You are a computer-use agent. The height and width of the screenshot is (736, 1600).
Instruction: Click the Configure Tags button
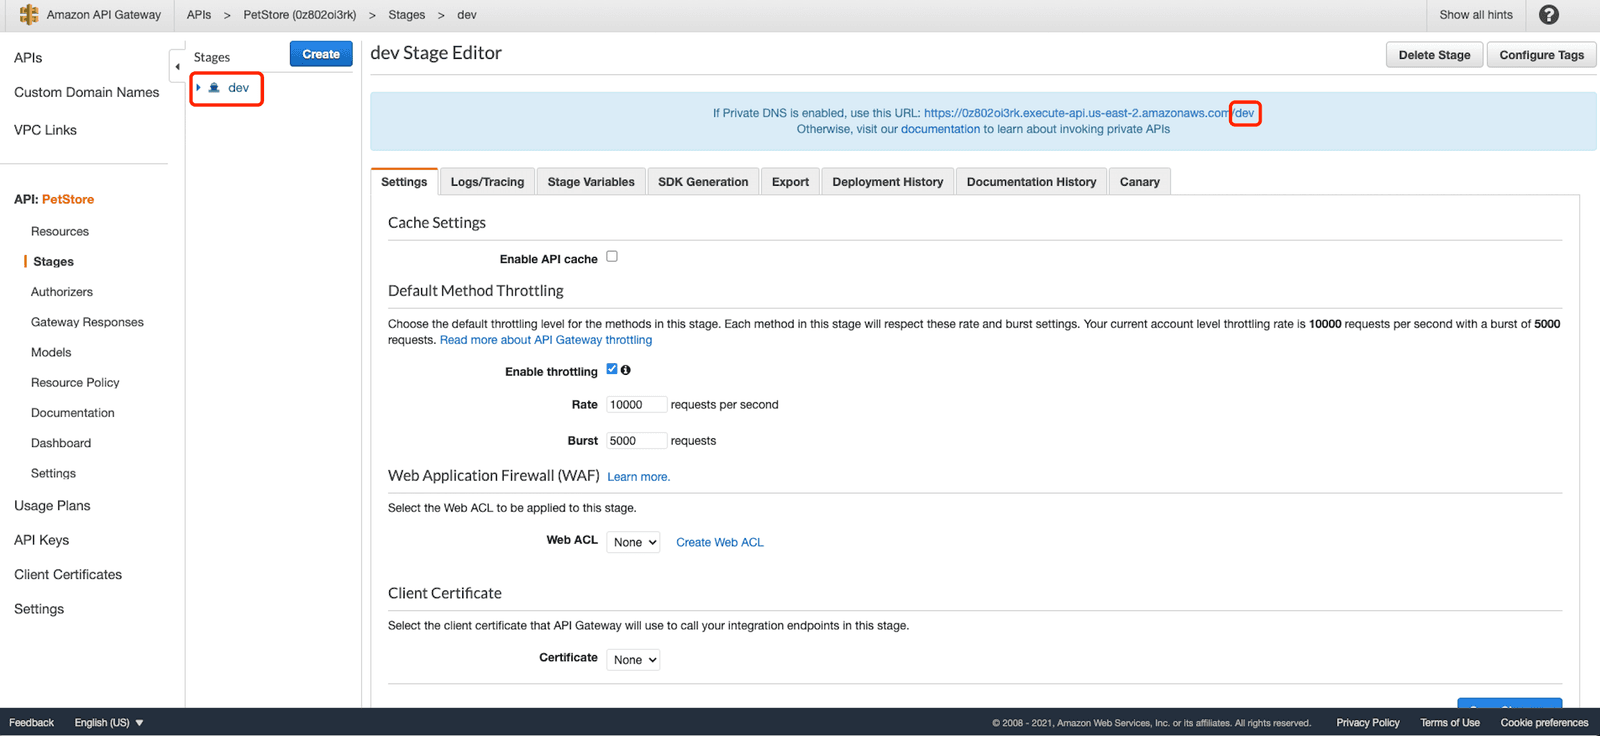[x=1541, y=55]
